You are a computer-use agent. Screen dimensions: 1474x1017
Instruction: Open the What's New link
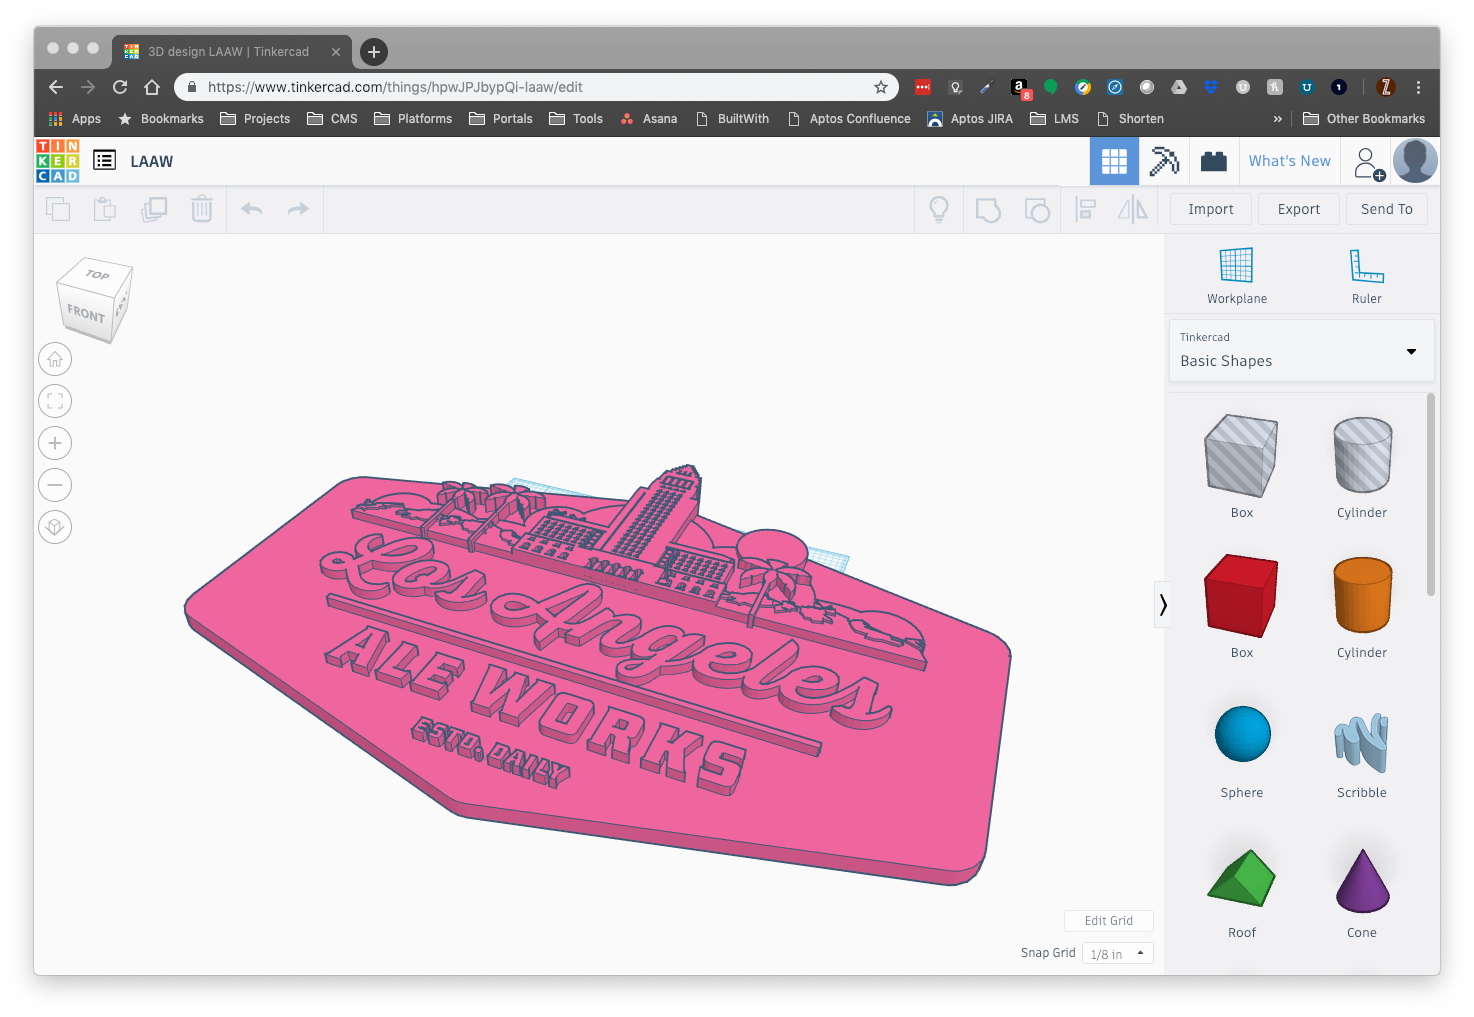click(x=1290, y=161)
